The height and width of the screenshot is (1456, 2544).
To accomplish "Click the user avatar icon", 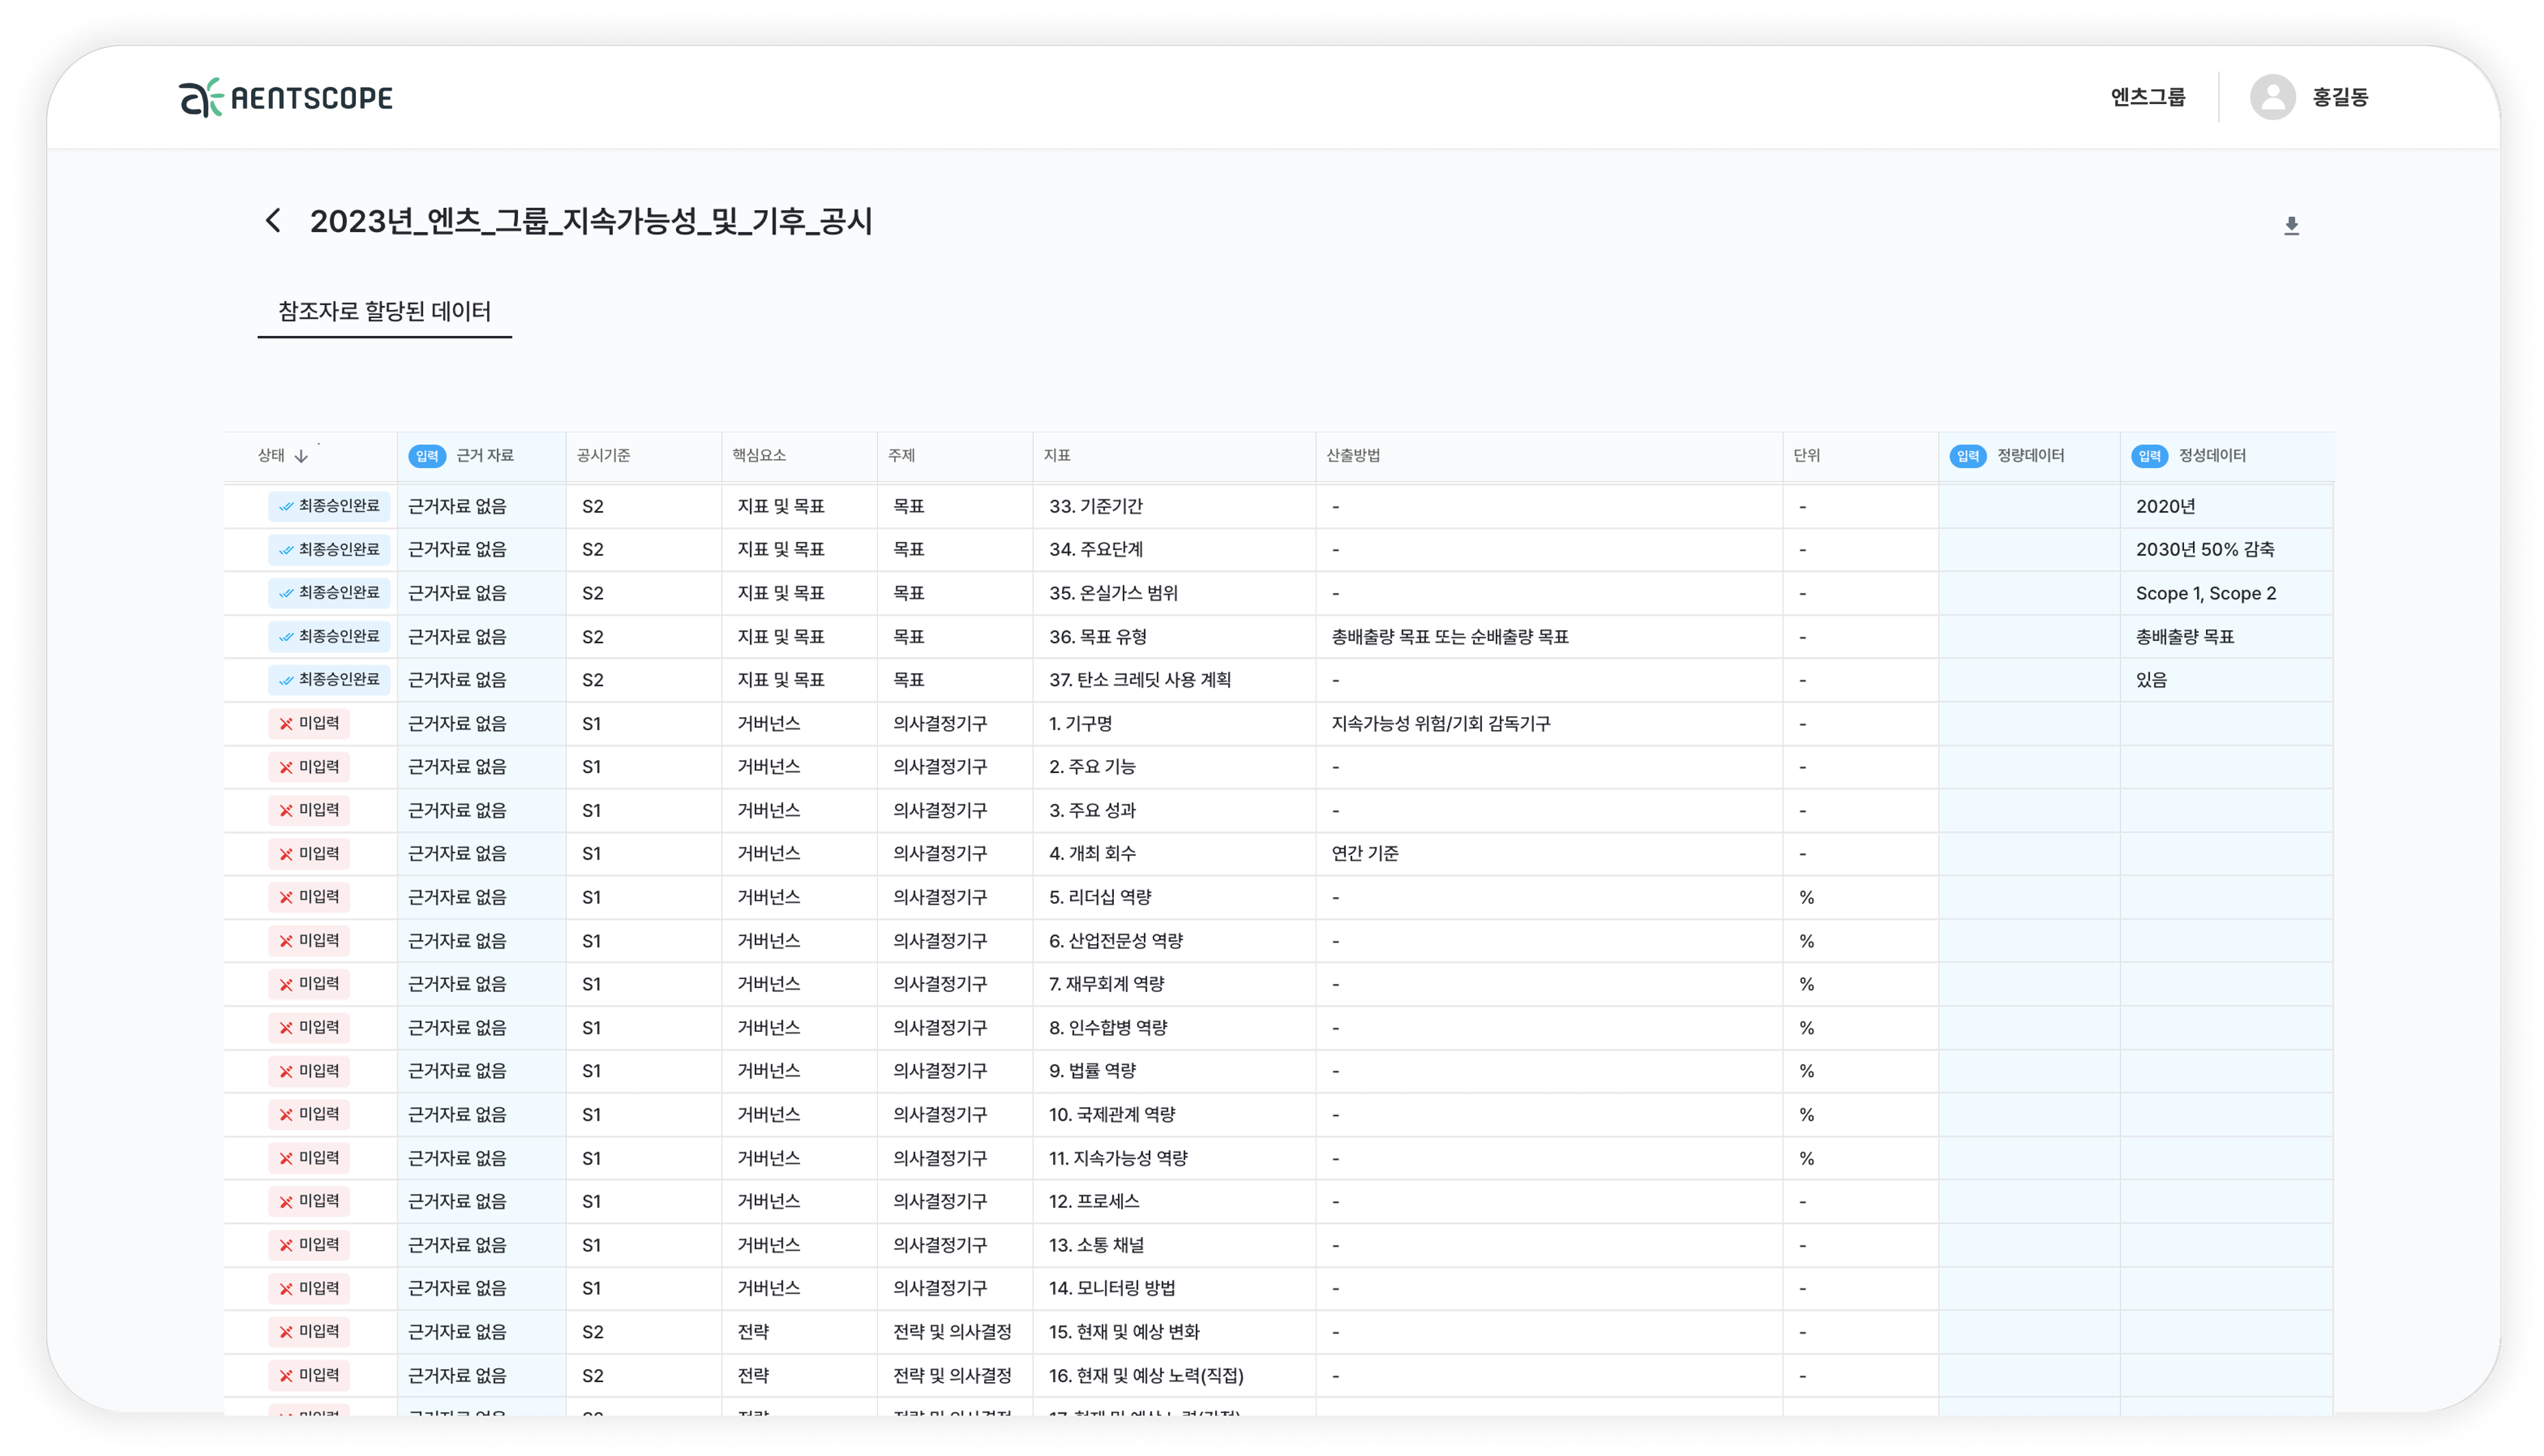I will [2272, 97].
